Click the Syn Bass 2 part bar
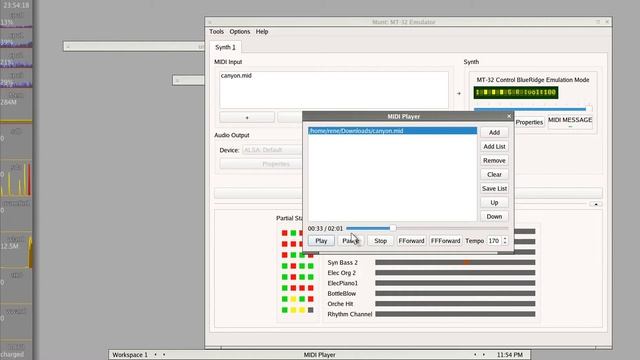 point(455,262)
